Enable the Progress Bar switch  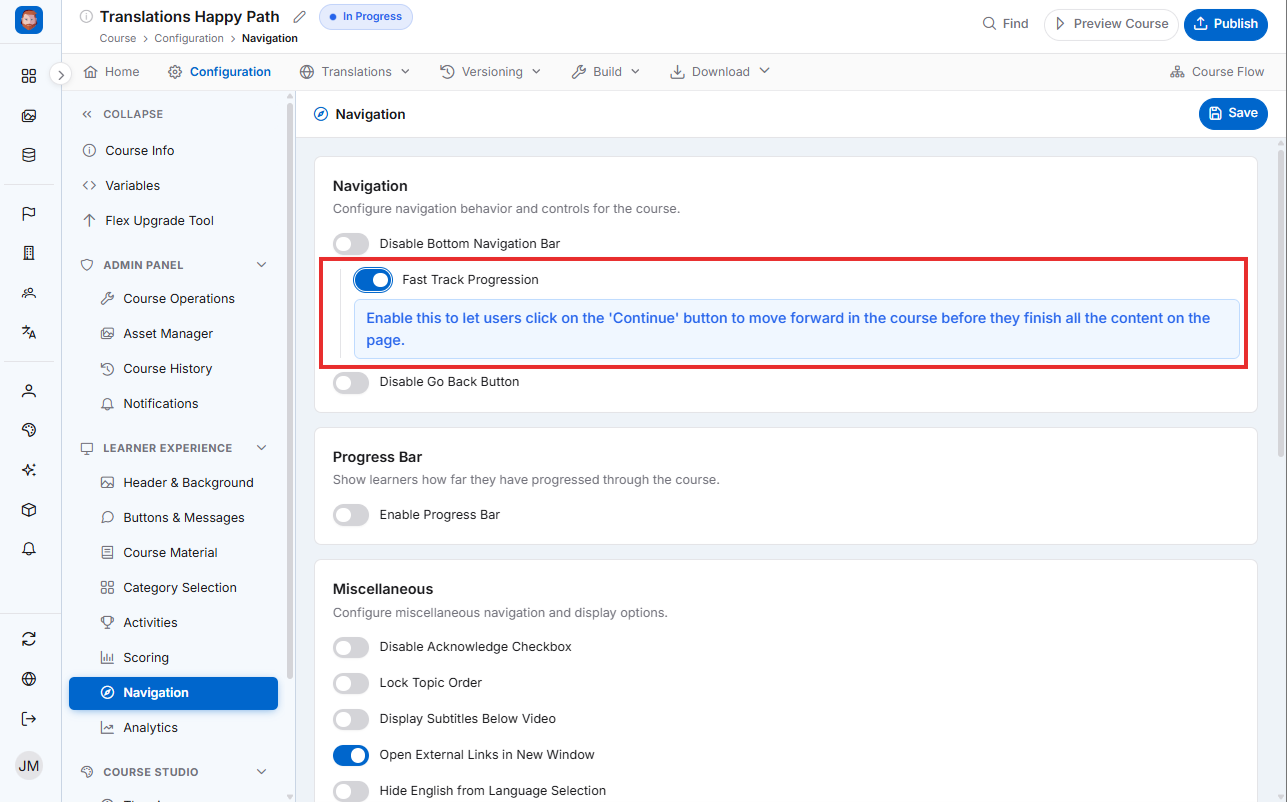[351, 515]
